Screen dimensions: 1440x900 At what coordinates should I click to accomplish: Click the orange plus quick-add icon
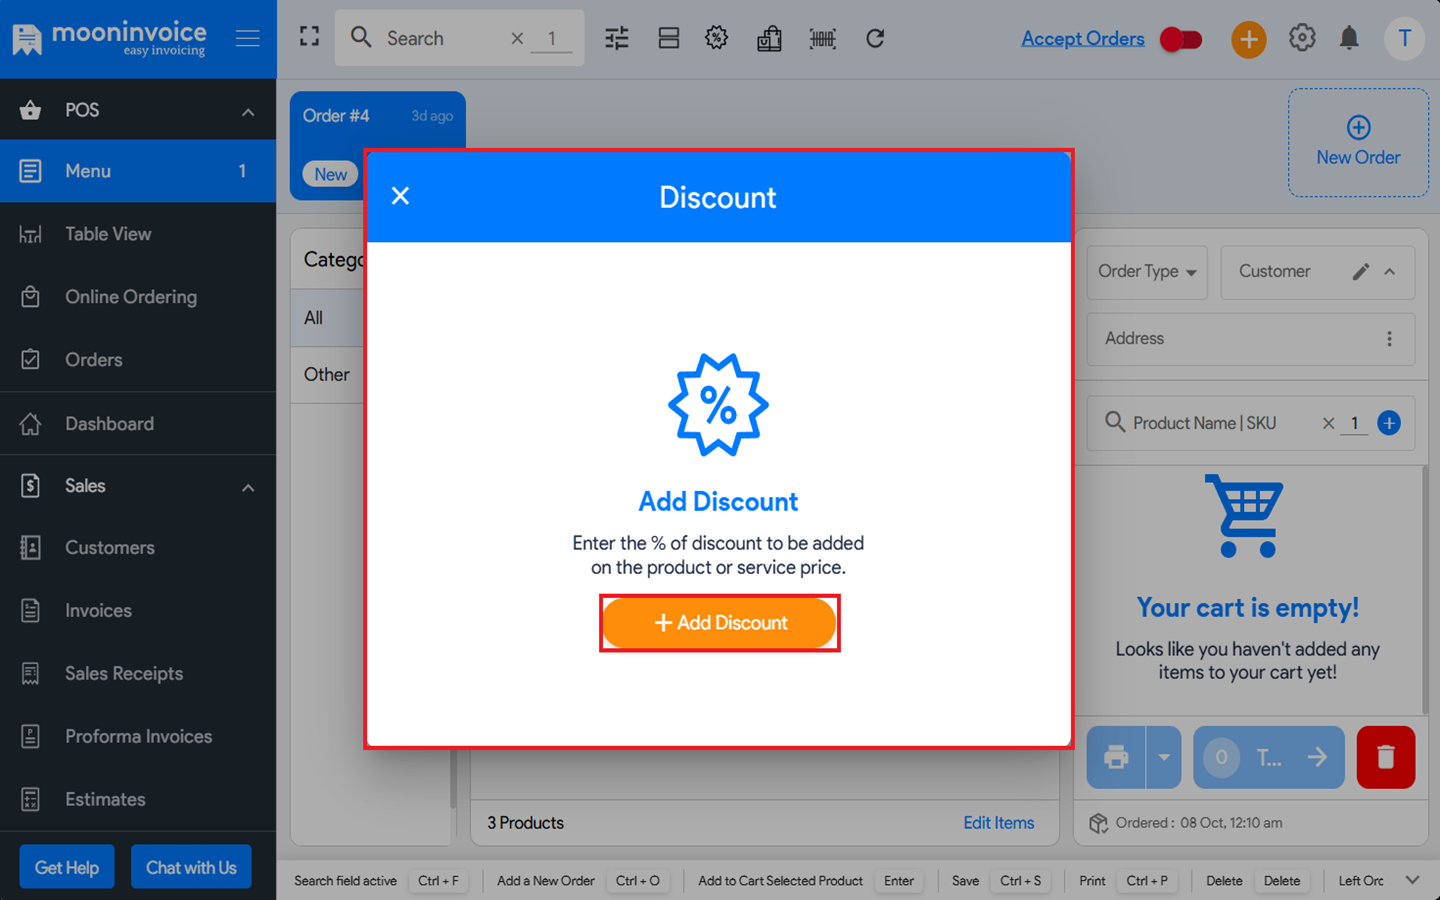pyautogui.click(x=1248, y=39)
